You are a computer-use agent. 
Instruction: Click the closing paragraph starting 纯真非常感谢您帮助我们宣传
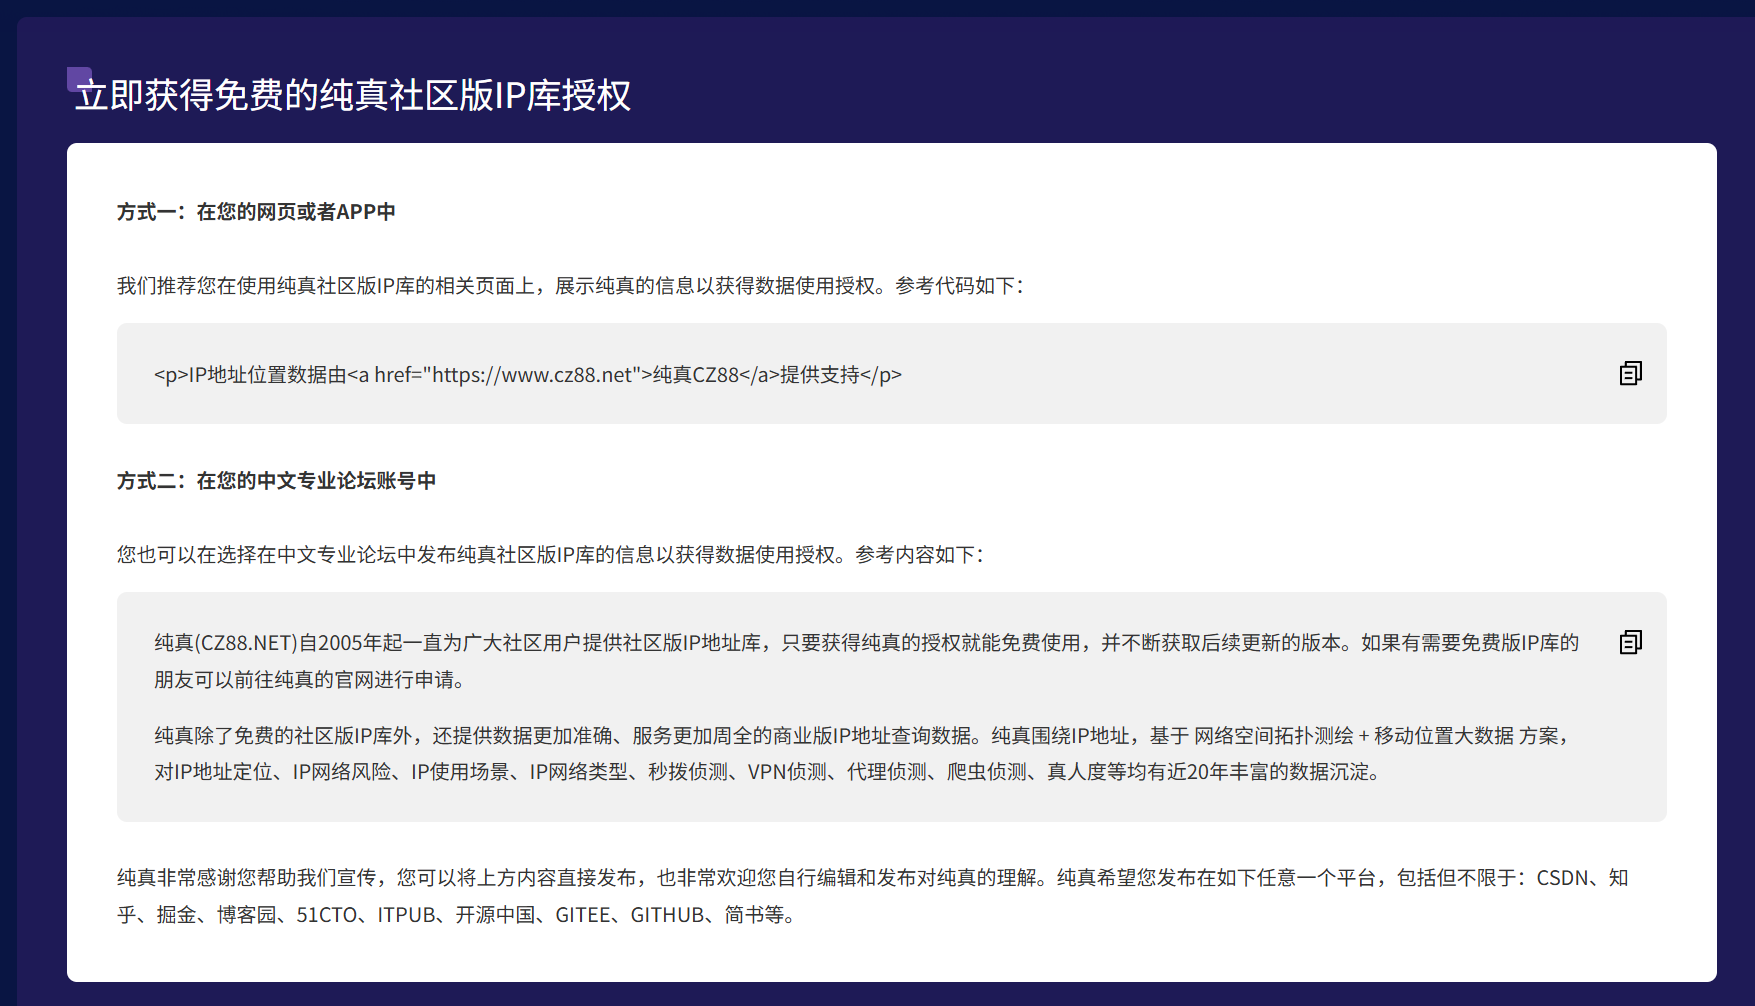click(873, 896)
